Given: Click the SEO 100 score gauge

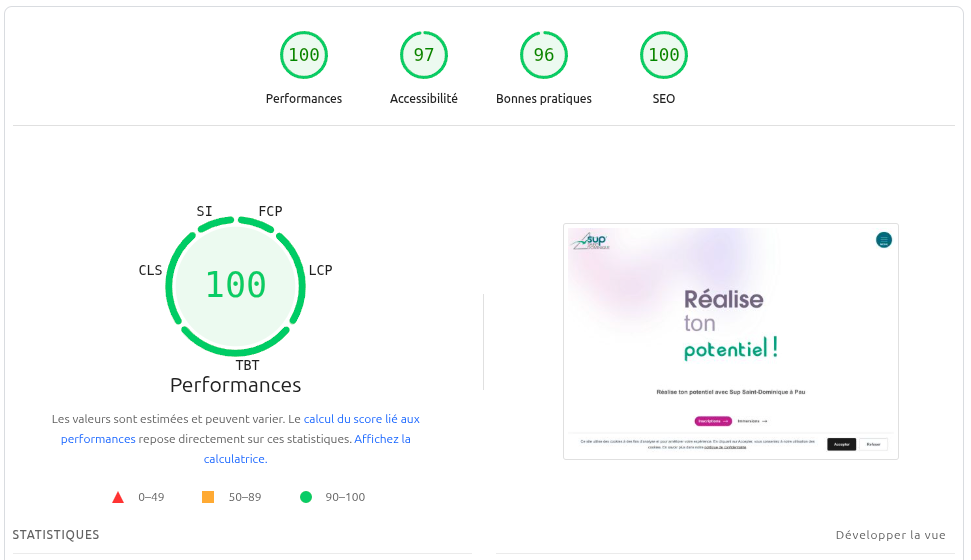Looking at the screenshot, I should click(x=663, y=55).
